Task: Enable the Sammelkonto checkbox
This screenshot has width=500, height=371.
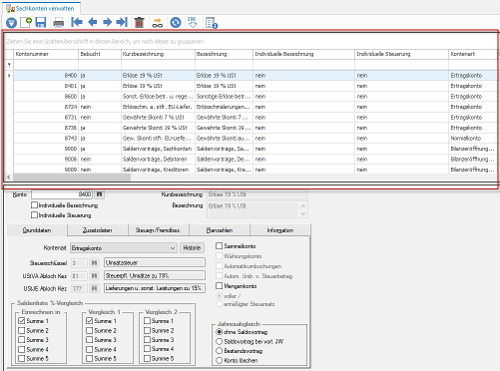Action: point(219,246)
